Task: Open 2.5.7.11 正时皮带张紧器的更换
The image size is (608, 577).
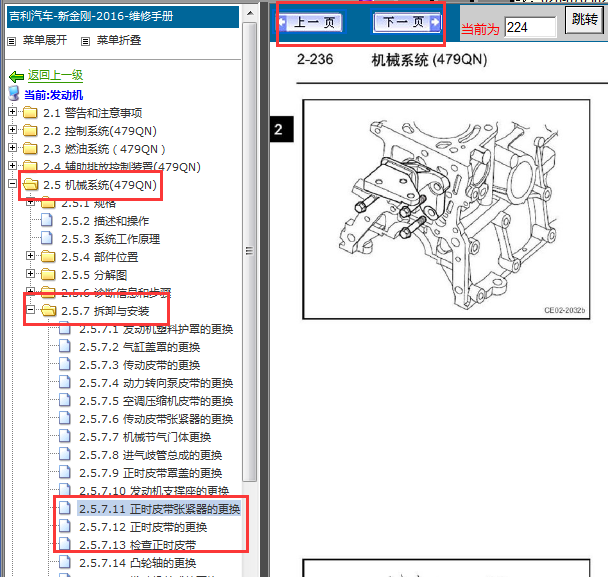Action: point(159,509)
